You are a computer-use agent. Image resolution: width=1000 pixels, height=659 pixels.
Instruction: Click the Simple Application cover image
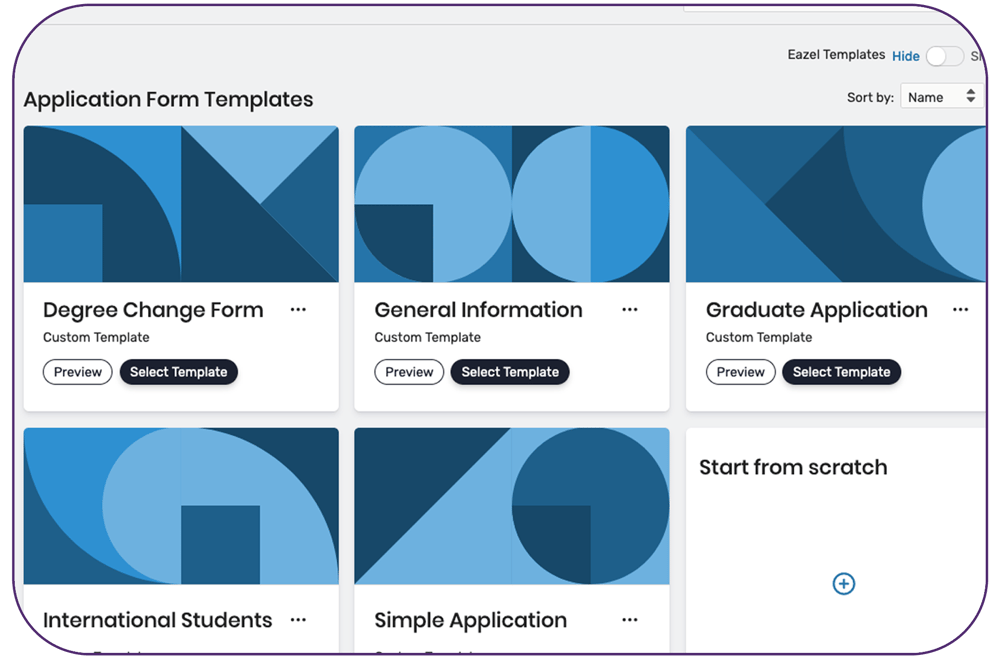(512, 506)
